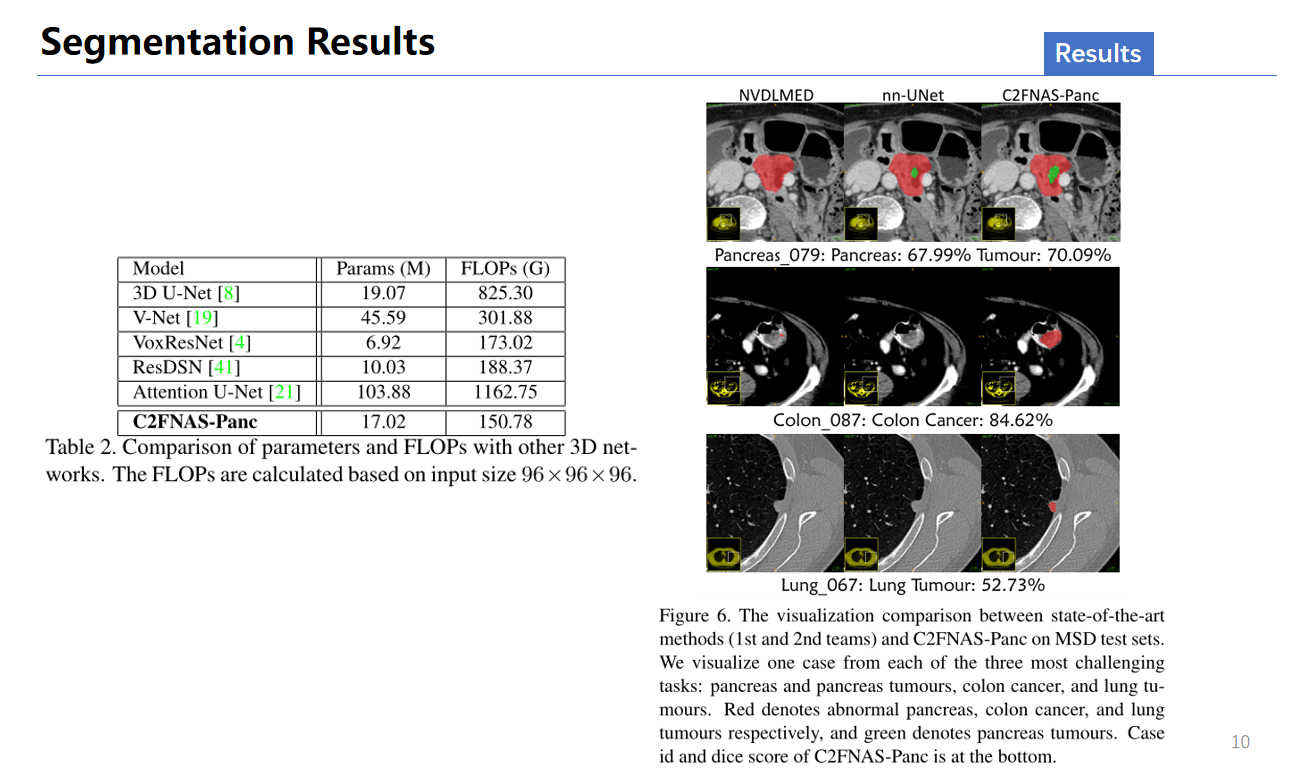Click the yellow orientation icon in C2FNAS-Panc colon image
Viewport: 1292px width, 778px height.
pyautogui.click(x=999, y=388)
